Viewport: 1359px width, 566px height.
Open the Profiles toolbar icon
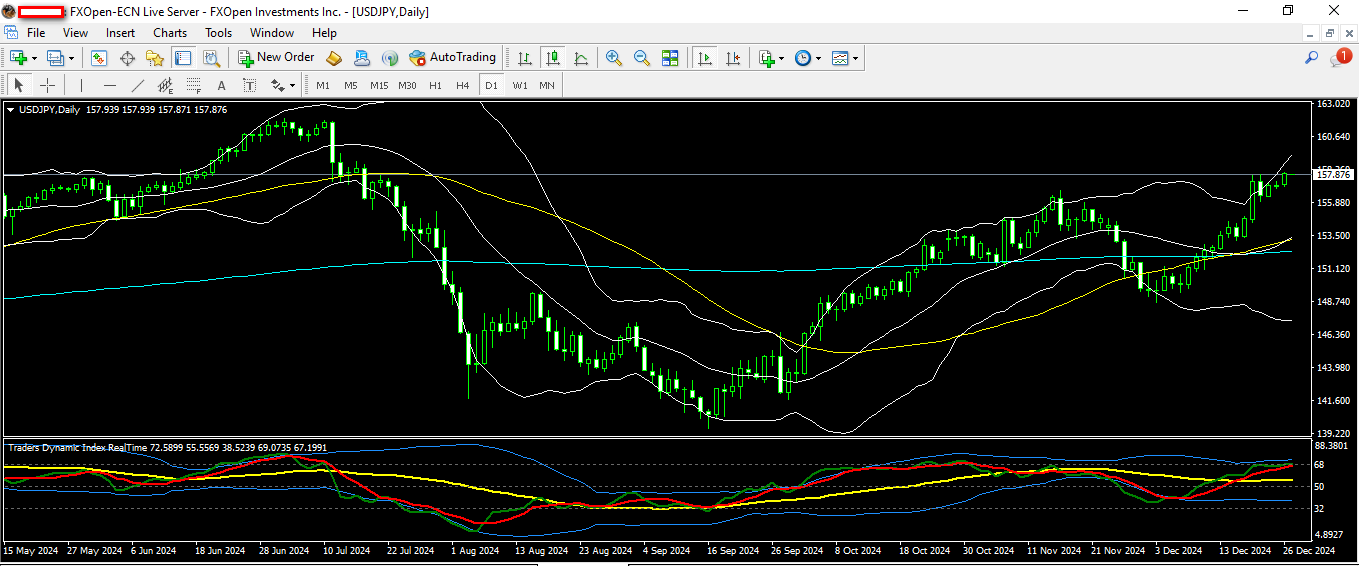point(55,58)
